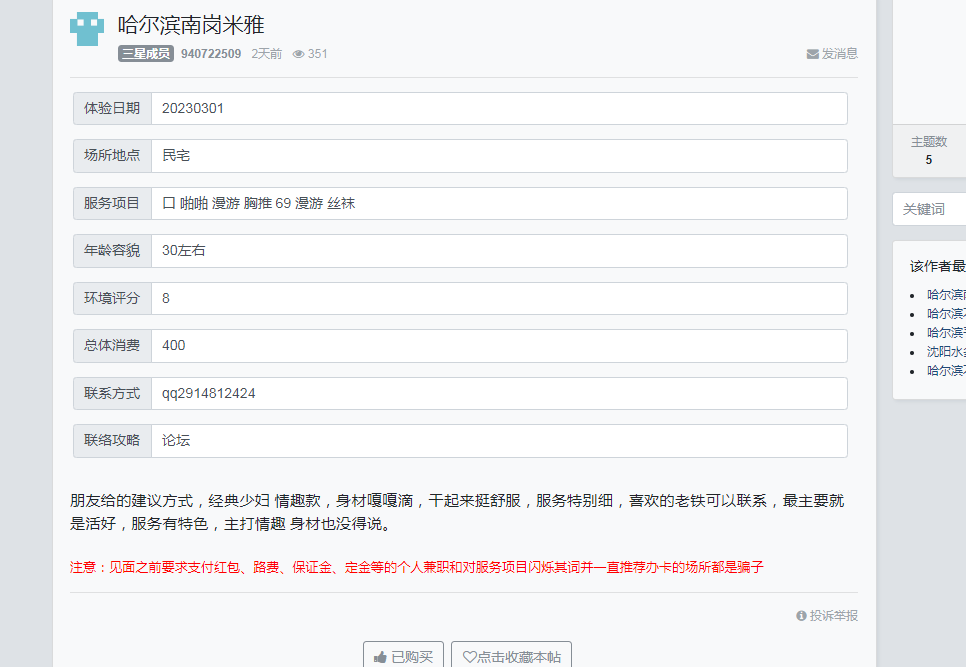Click the 联系方式 QQ number field

pyautogui.click(x=500, y=393)
